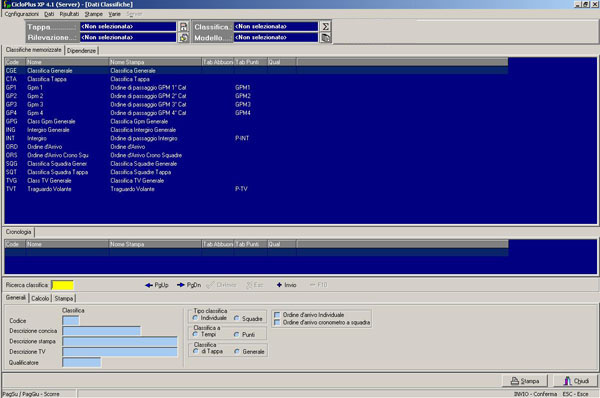Viewport: 600px width, 398px height.
Task: Click the Tab Punti column header in top table
Action: (250, 62)
